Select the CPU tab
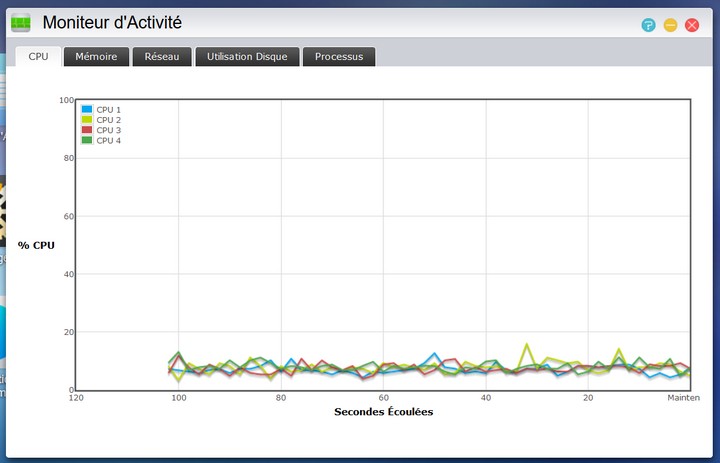 [x=39, y=56]
